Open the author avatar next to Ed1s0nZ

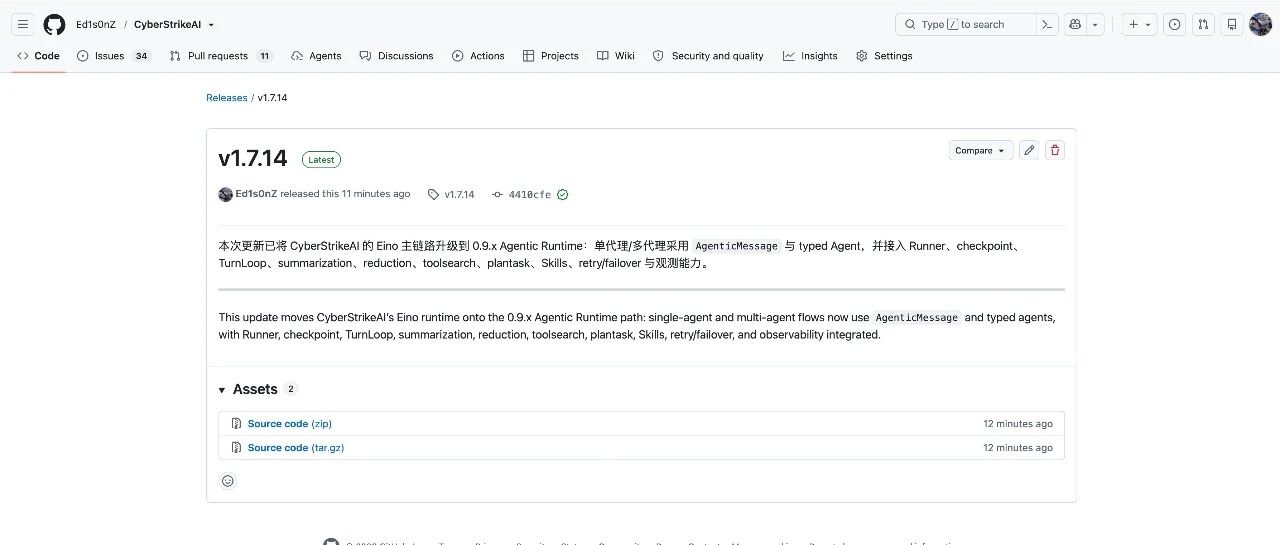pos(226,194)
